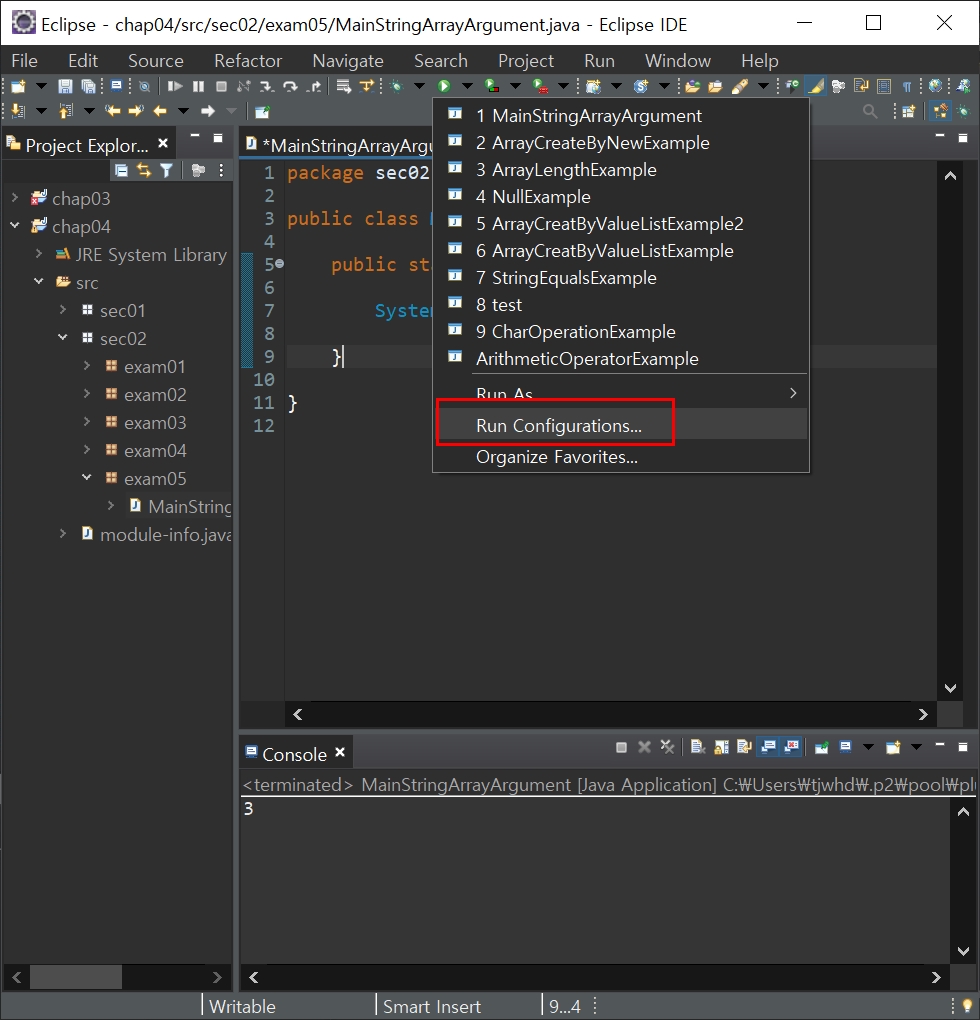Click the Open Perspective icon
Screen dimensions: 980x1020
pos(908,112)
